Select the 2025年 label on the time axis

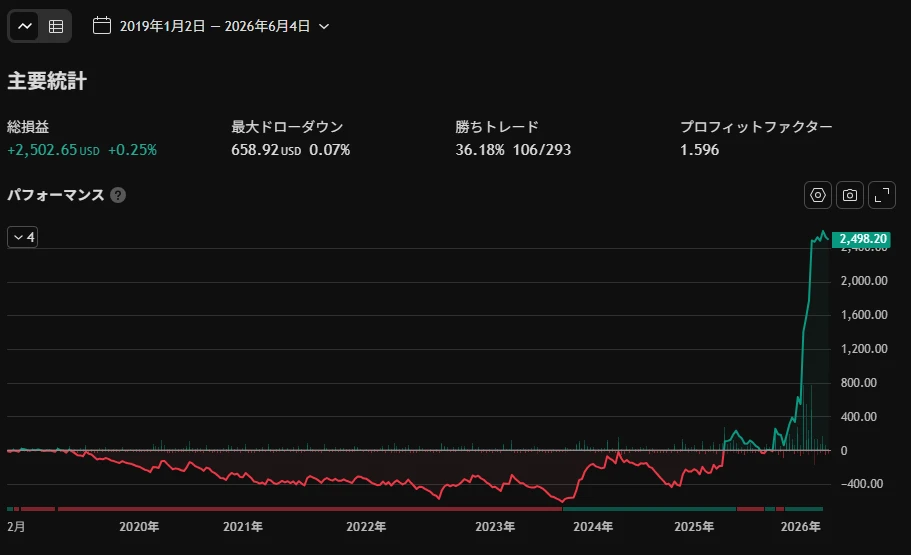pyautogui.click(x=694, y=527)
